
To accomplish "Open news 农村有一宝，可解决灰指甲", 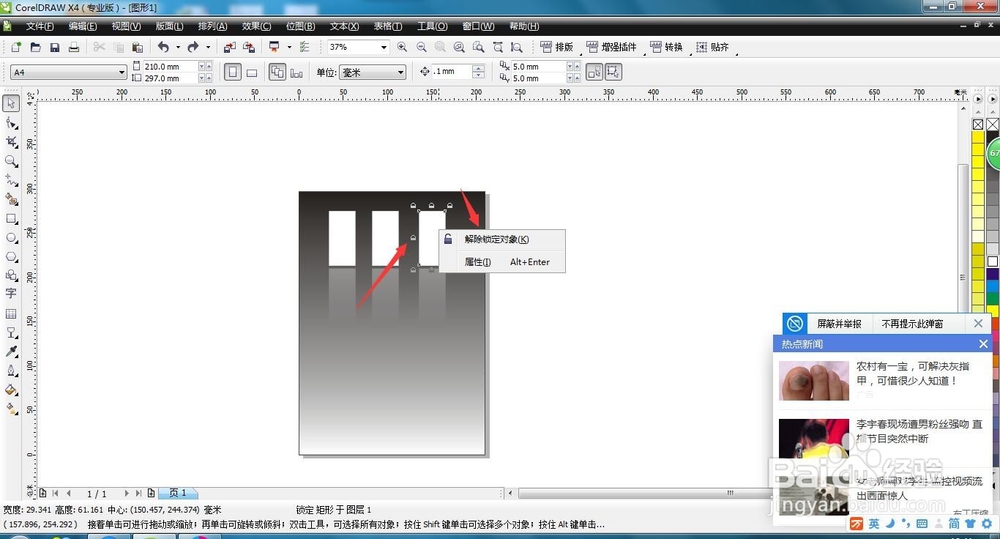I will click(913, 373).
